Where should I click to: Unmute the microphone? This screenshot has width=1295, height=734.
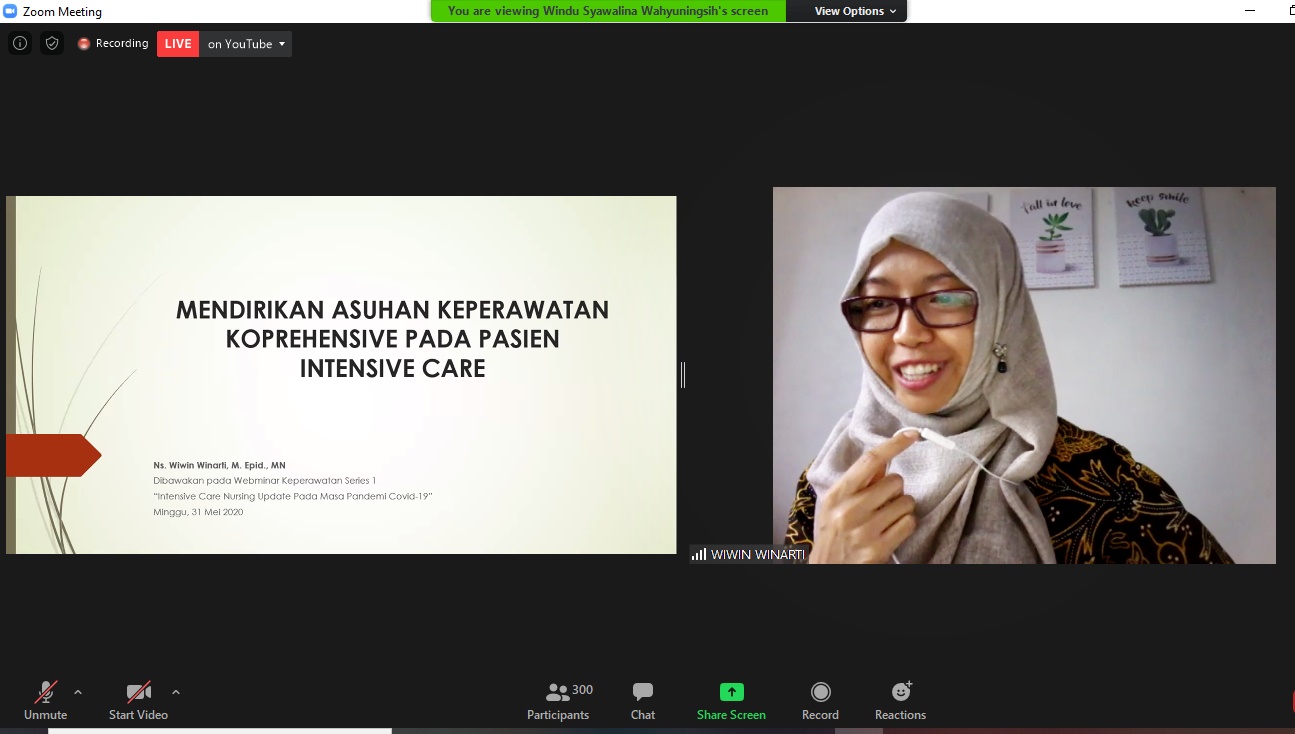(46, 692)
